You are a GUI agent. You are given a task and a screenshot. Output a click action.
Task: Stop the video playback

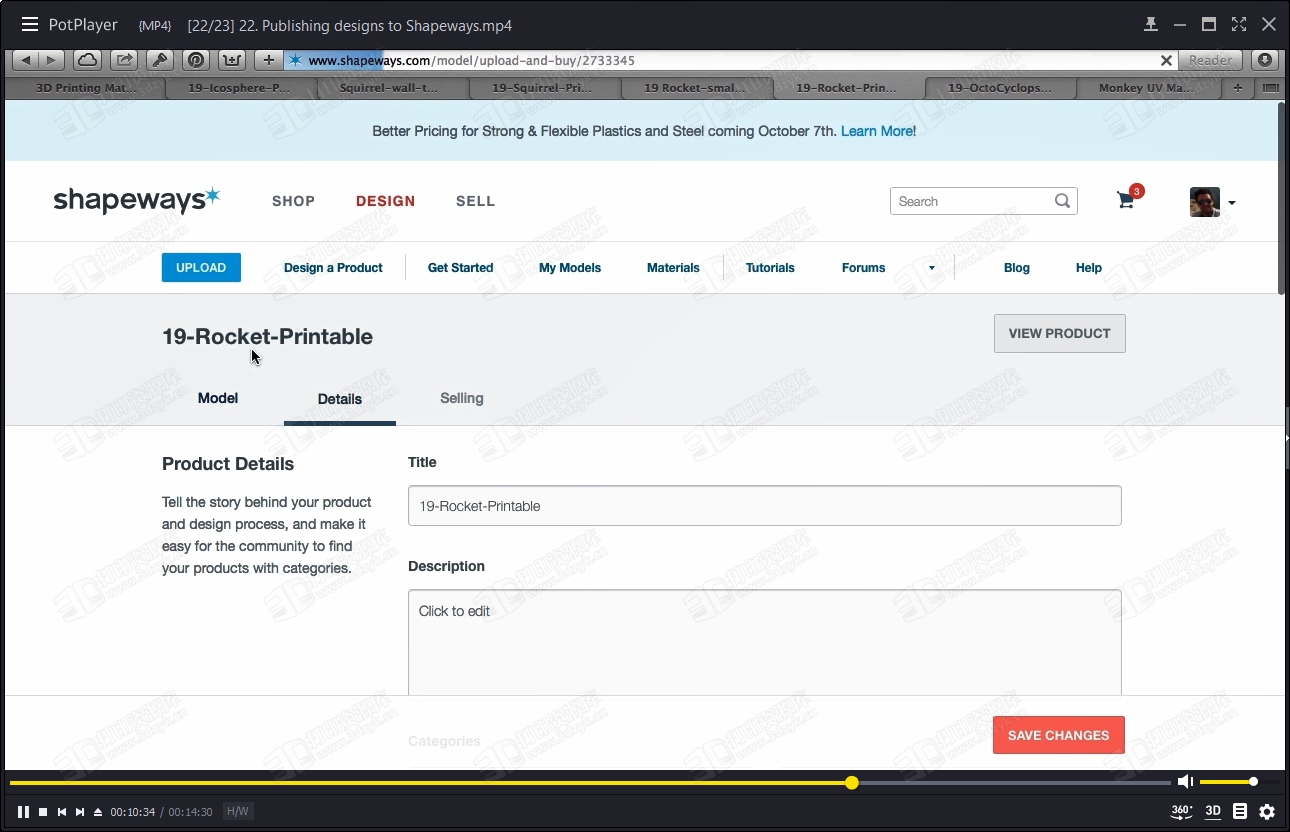[43, 812]
